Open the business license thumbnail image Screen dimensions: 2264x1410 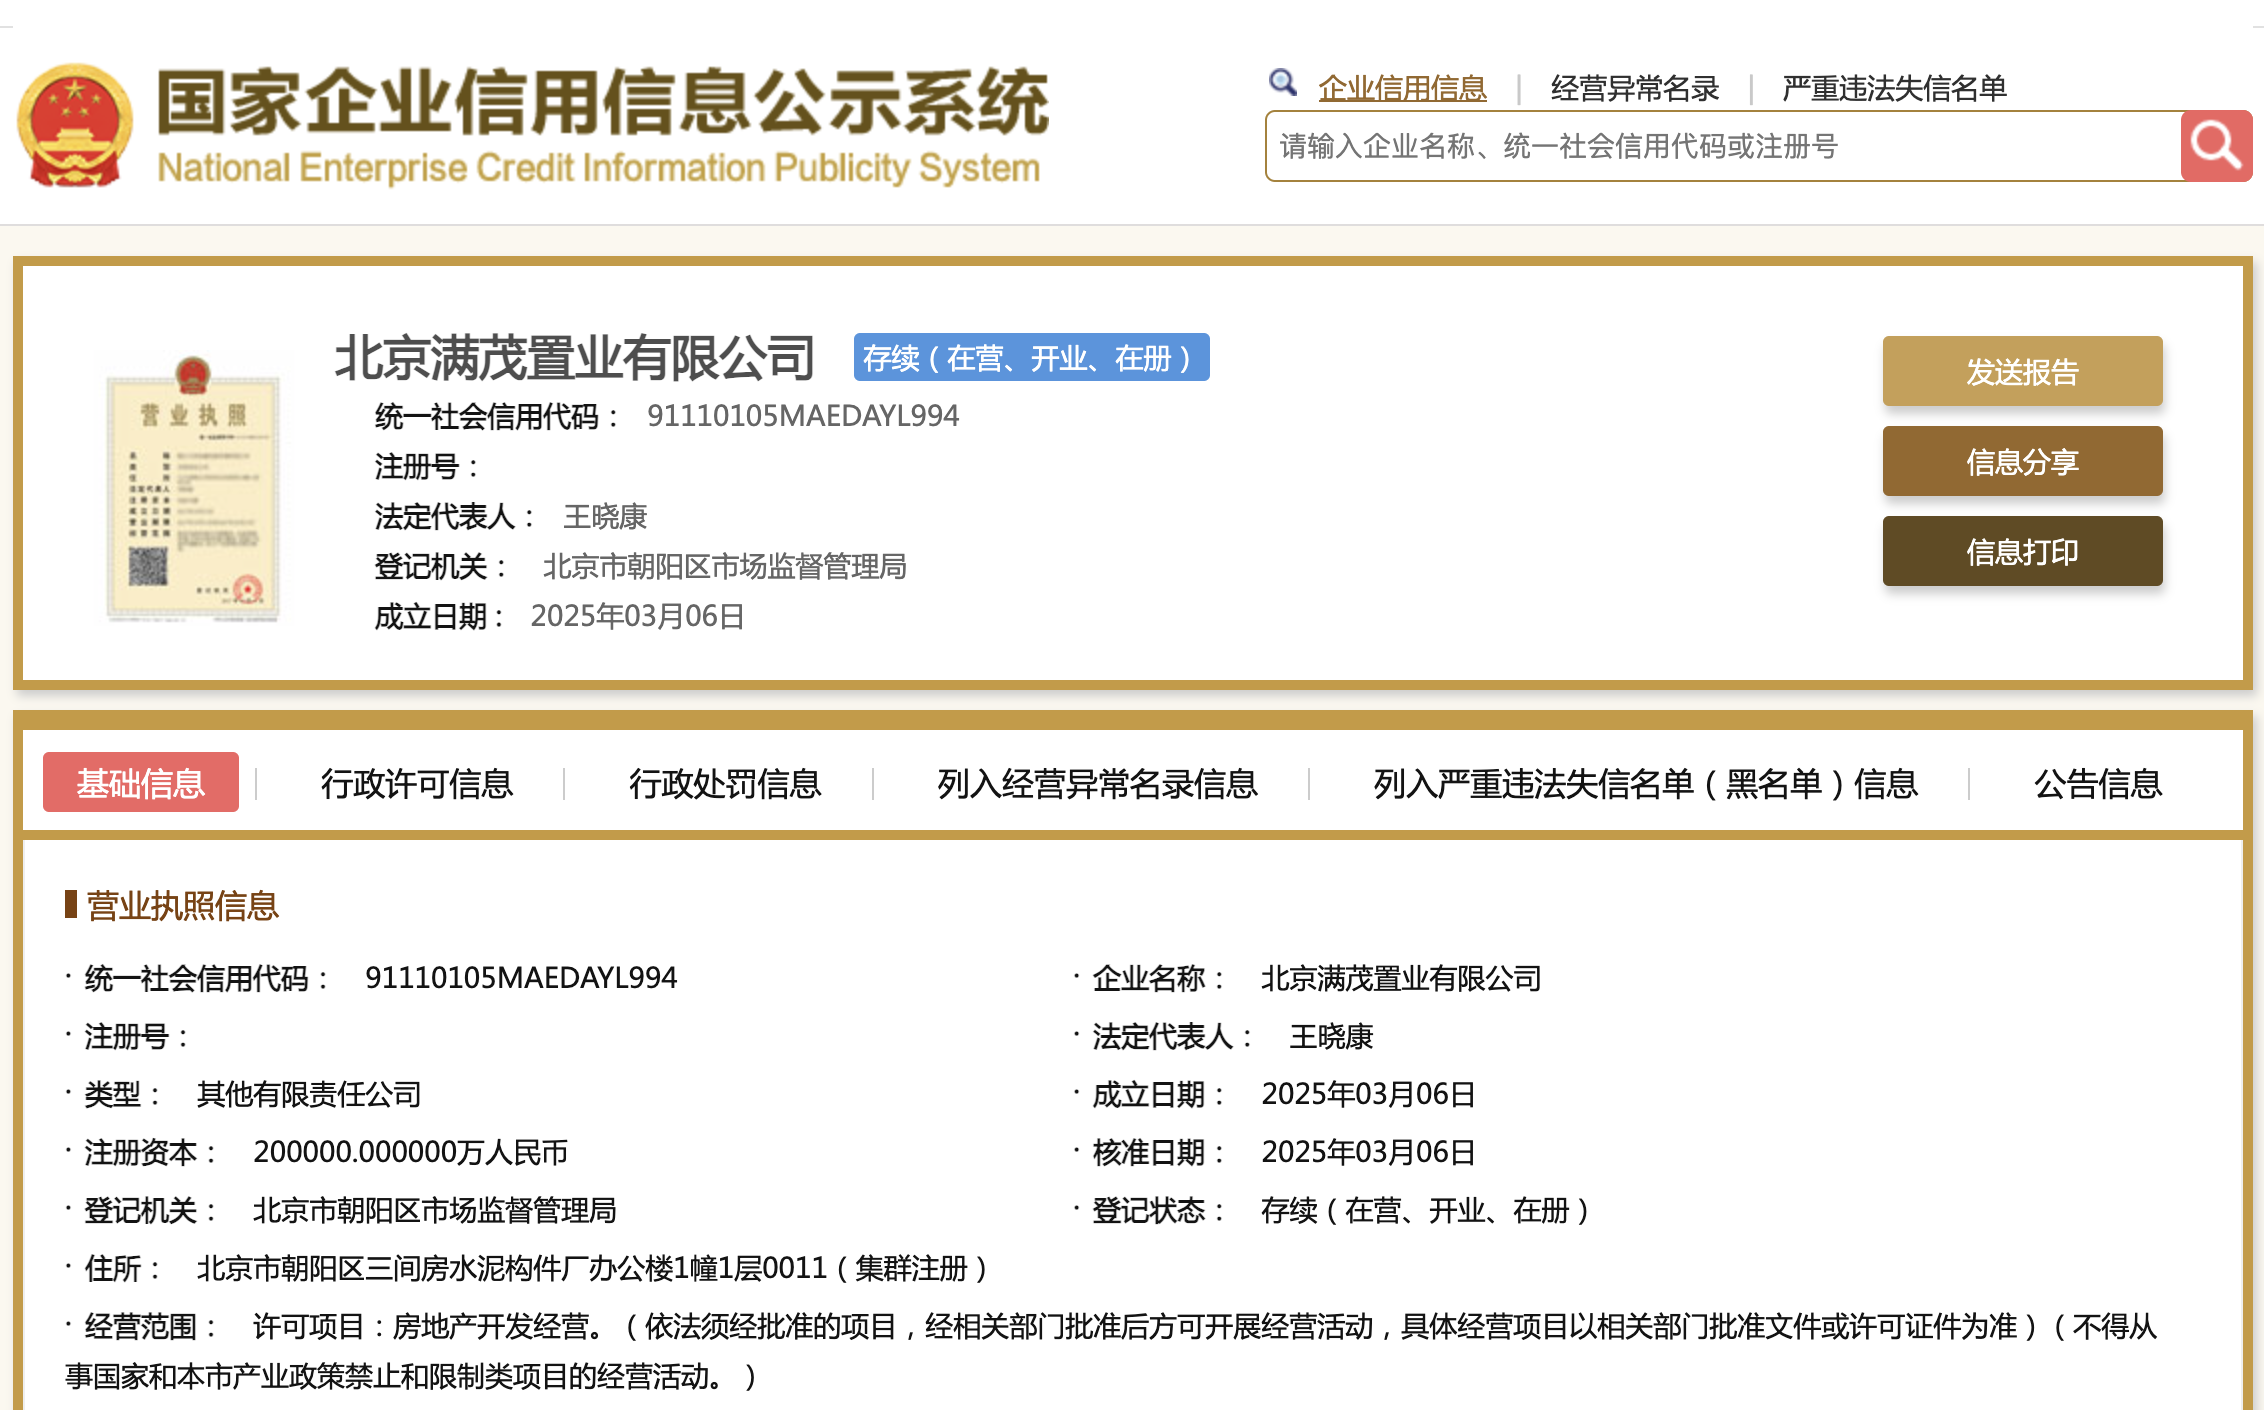click(193, 490)
